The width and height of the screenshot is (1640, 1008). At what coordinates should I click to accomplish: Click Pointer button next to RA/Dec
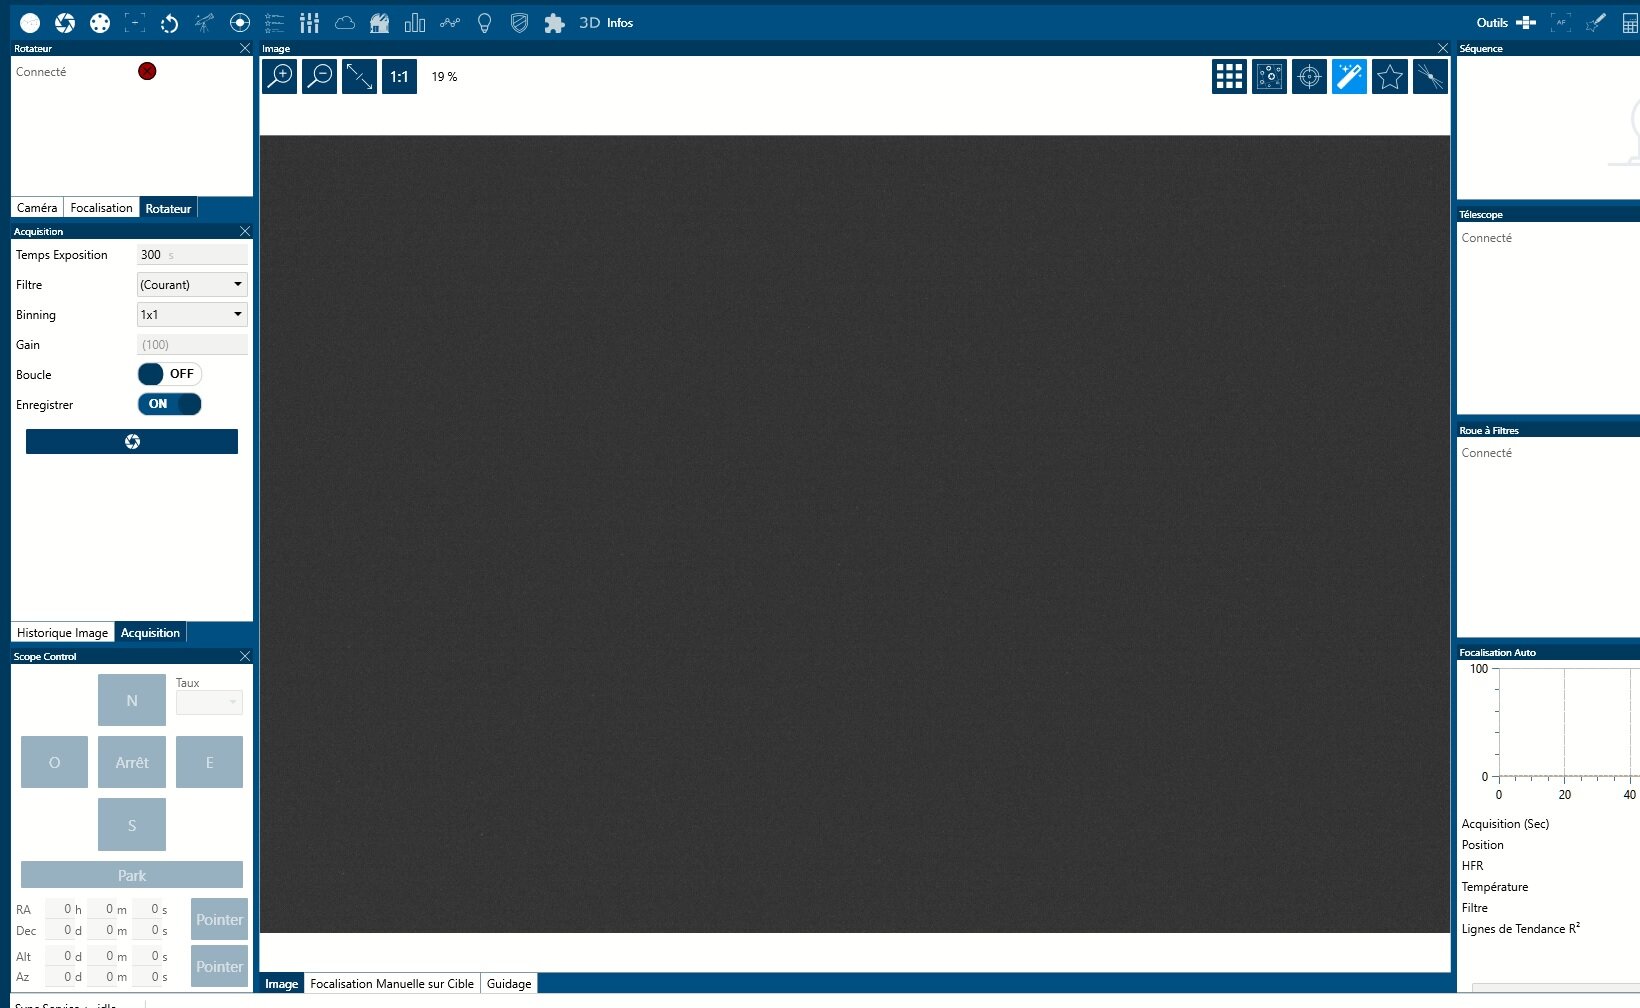219,920
